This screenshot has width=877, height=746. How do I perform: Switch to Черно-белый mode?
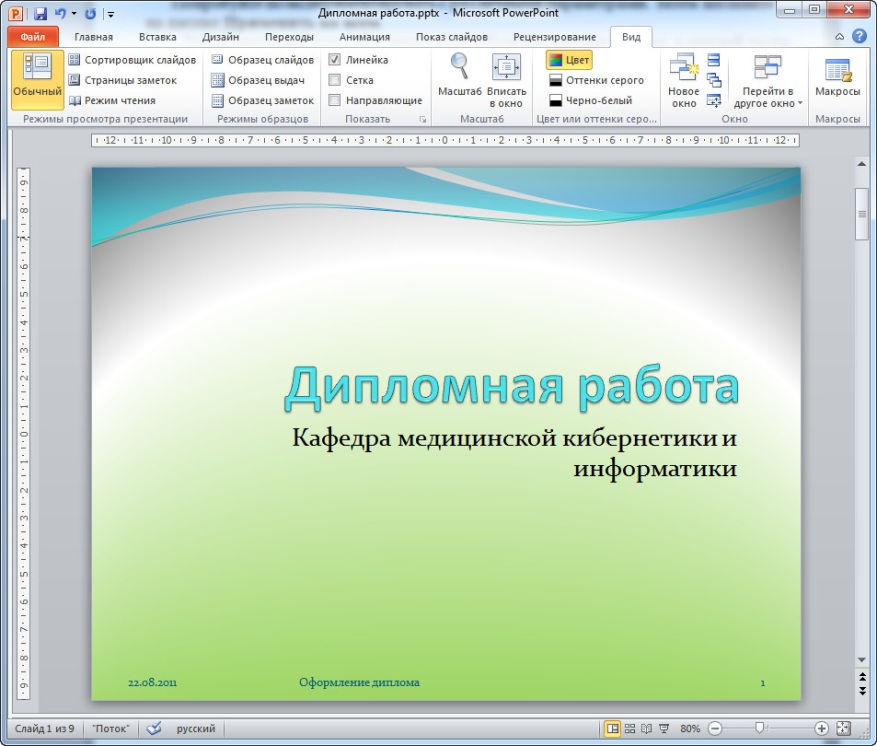pos(591,101)
